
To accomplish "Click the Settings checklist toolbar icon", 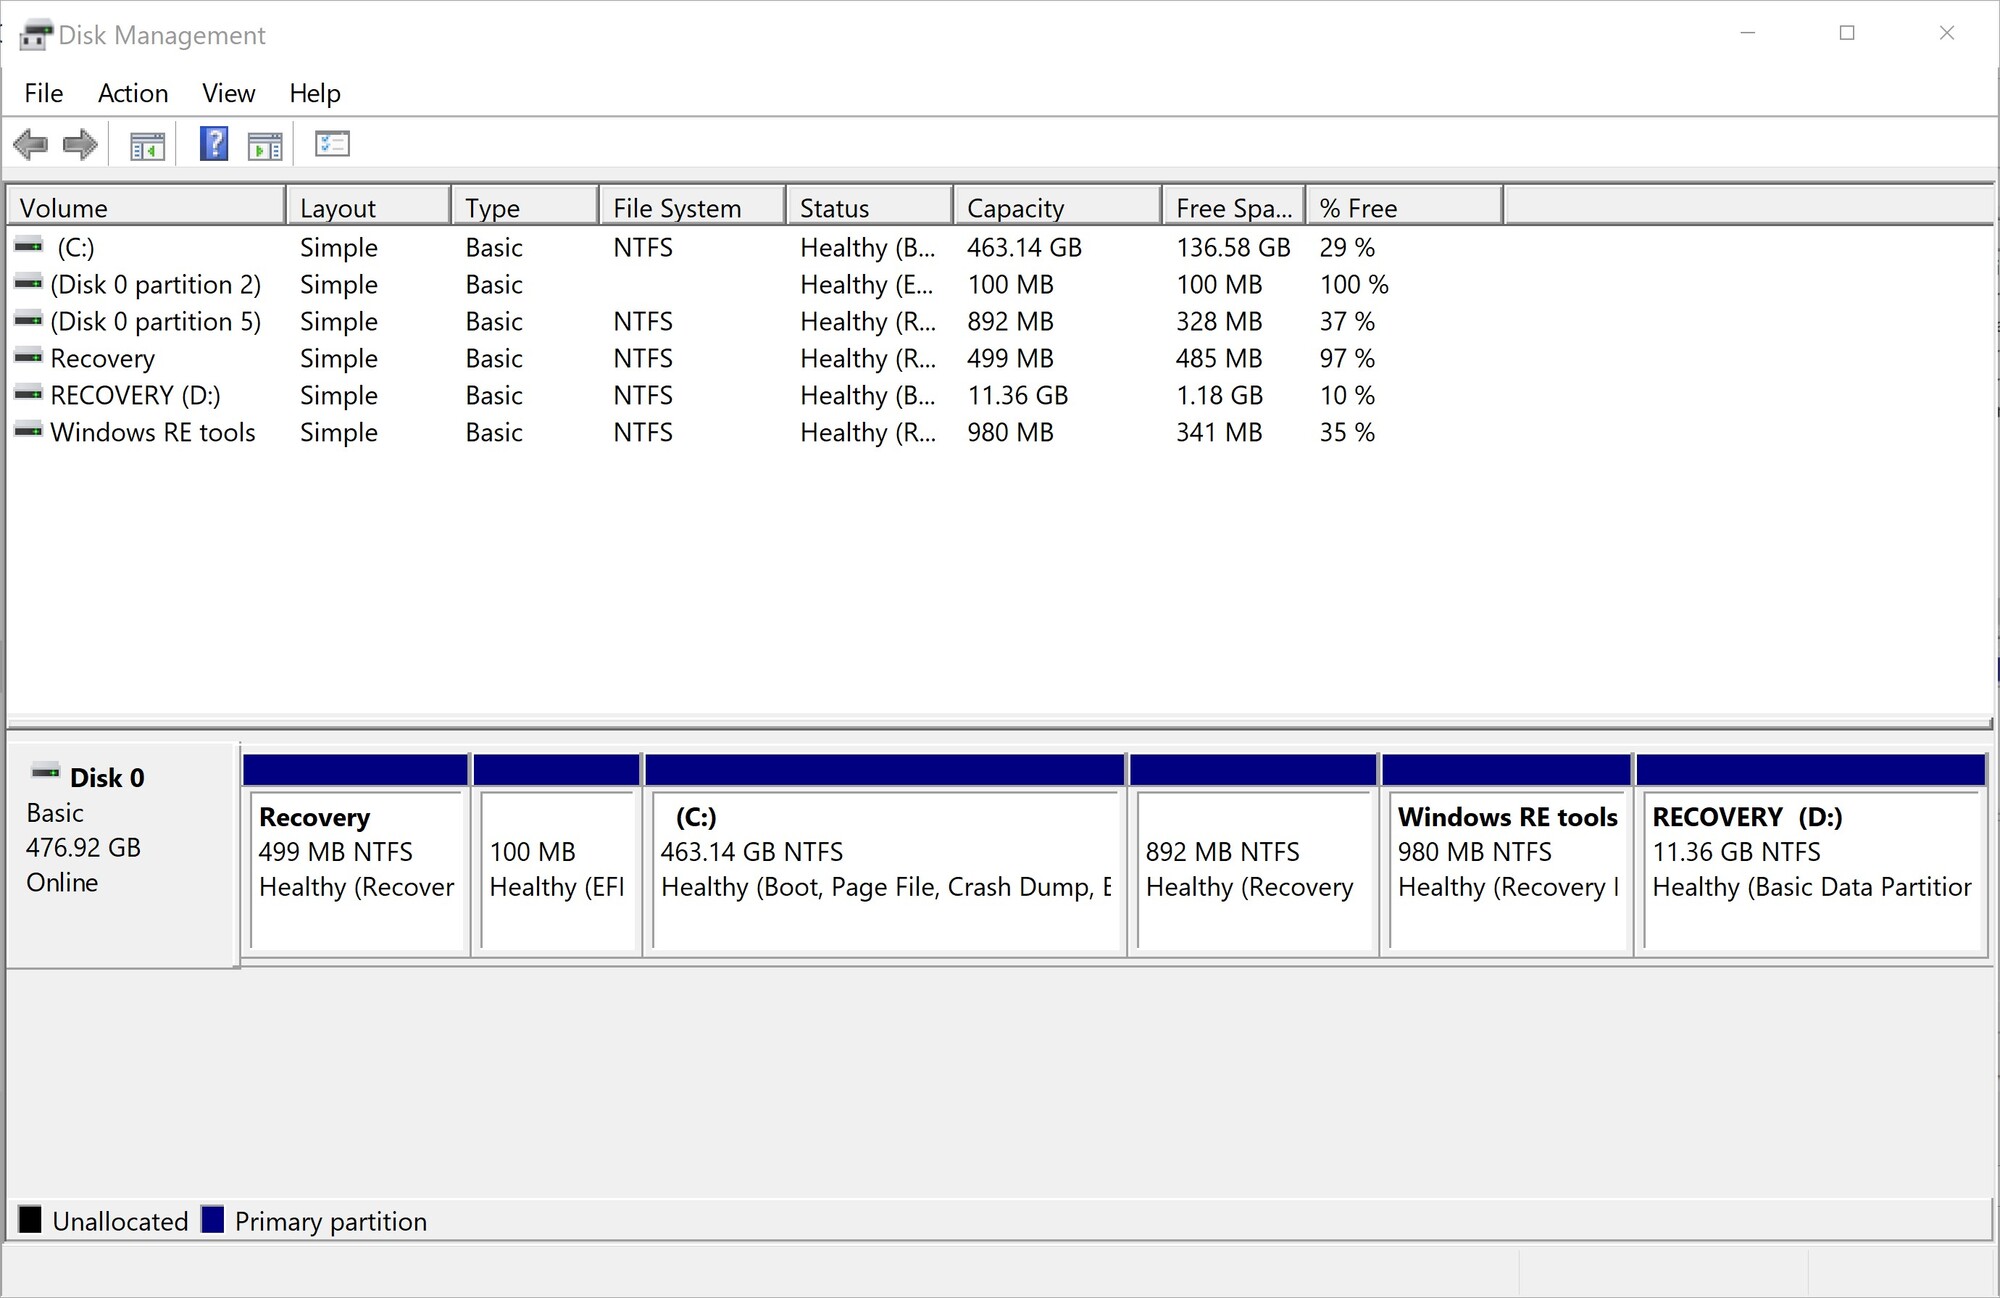I will pos(331,144).
